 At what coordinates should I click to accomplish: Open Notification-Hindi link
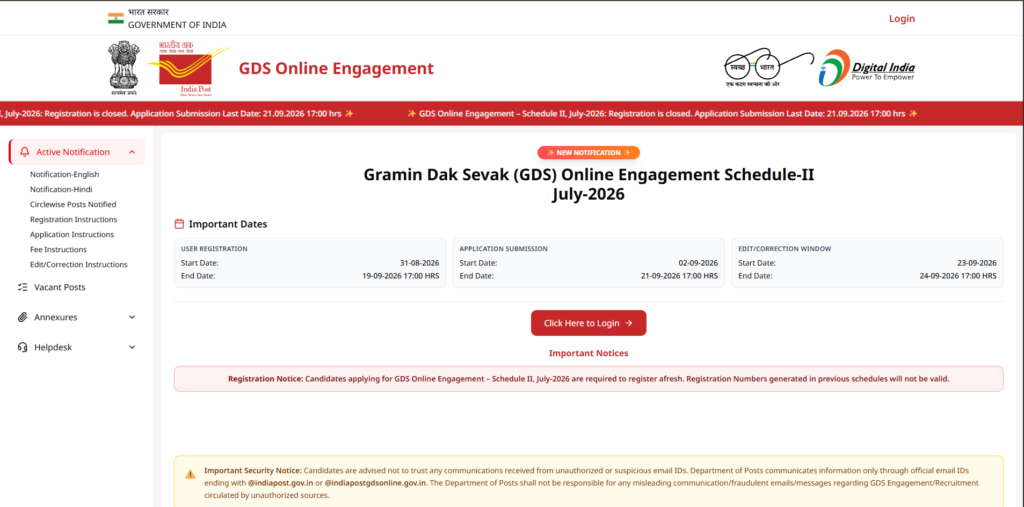[x=61, y=189]
